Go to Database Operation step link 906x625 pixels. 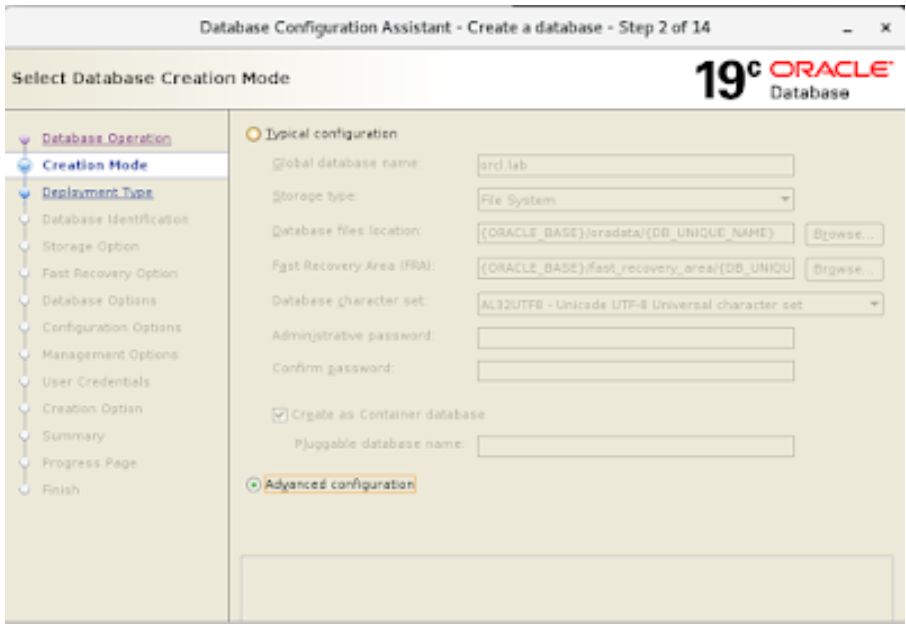[x=106, y=139]
